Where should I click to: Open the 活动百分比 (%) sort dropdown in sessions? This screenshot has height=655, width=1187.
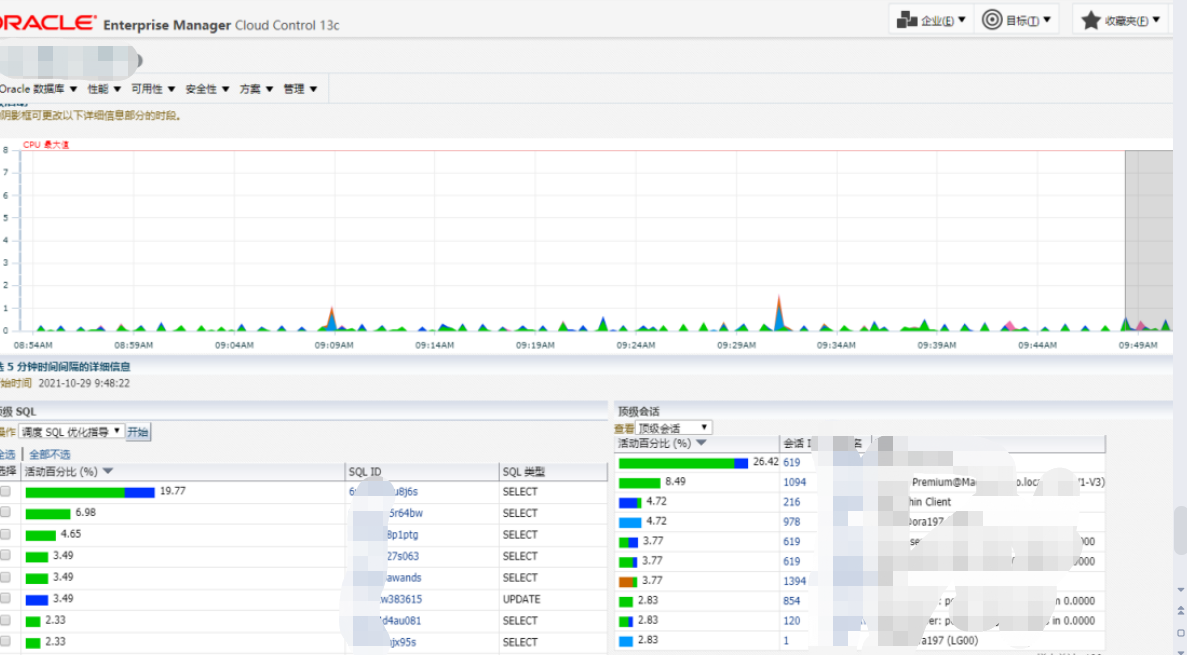(703, 442)
